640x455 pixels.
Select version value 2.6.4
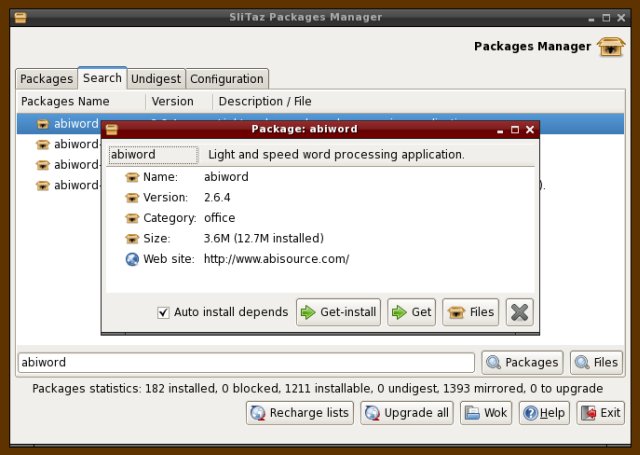[x=217, y=198]
